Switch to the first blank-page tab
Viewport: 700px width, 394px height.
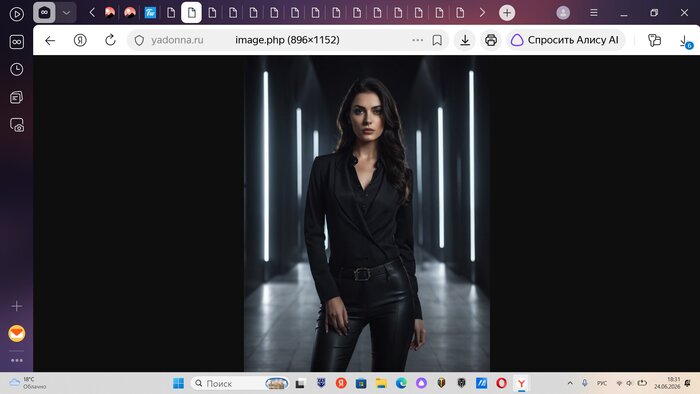click(x=171, y=13)
